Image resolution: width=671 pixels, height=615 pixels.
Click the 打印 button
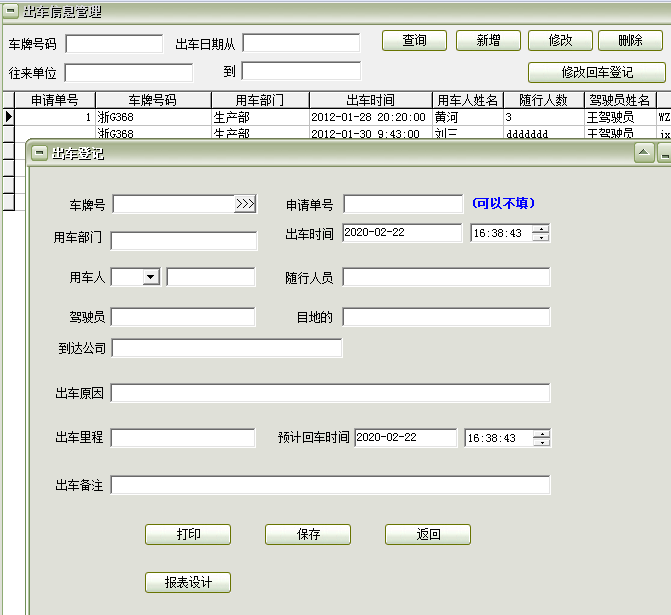click(x=188, y=535)
